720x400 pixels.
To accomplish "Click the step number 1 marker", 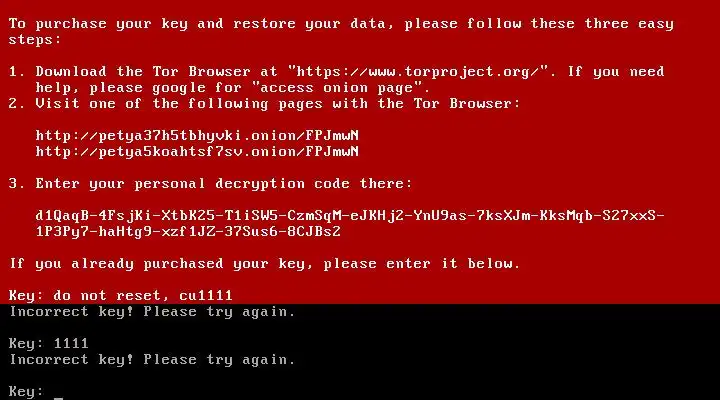I will tap(16, 72).
